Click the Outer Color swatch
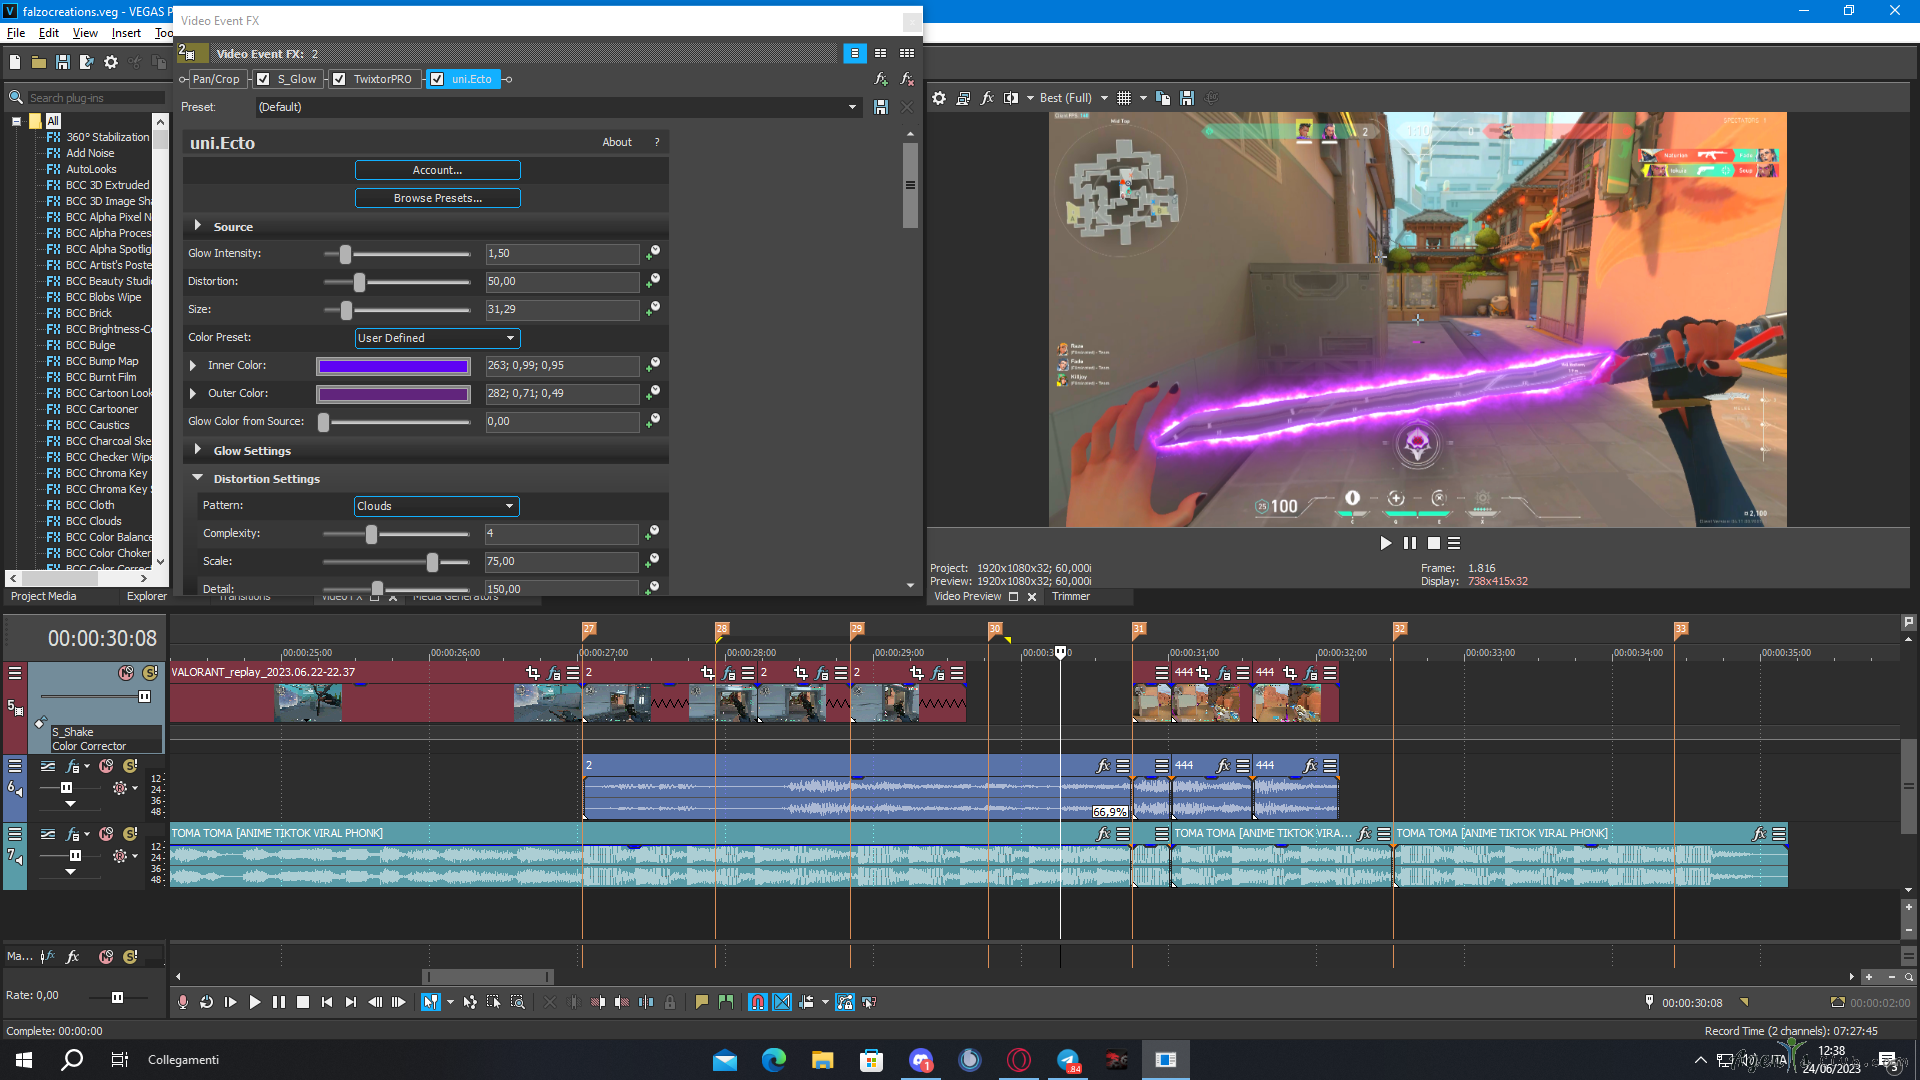Image resolution: width=1920 pixels, height=1080 pixels. [x=393, y=394]
